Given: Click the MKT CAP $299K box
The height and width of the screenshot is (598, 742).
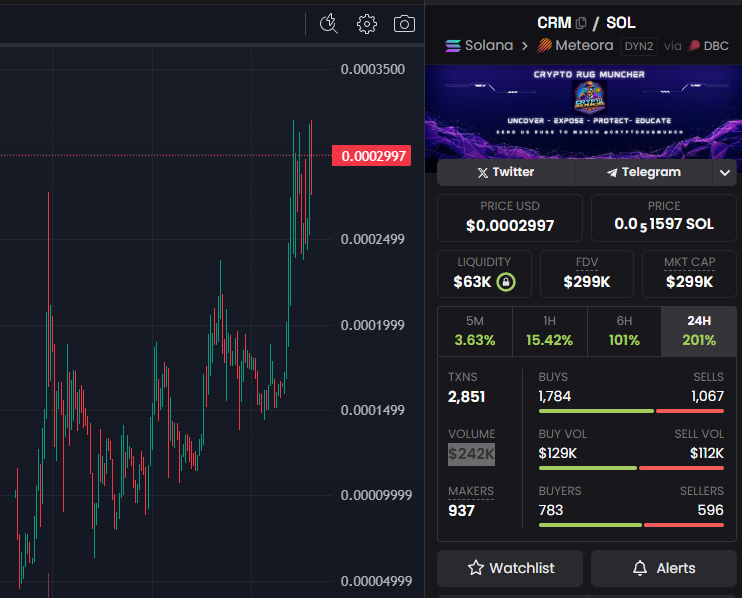Looking at the screenshot, I should tap(689, 274).
